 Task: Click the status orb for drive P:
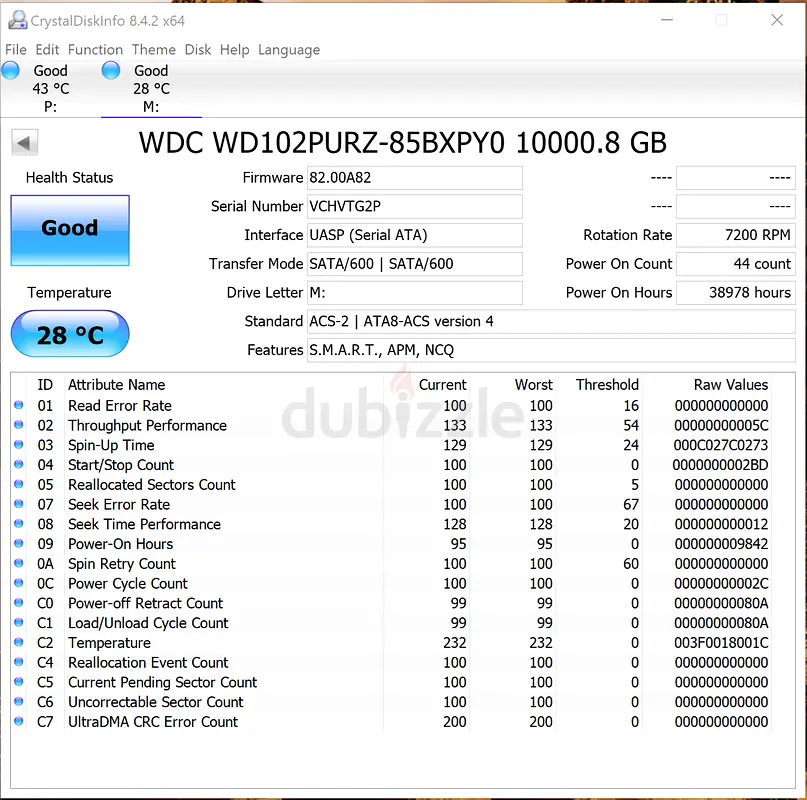pos(11,70)
